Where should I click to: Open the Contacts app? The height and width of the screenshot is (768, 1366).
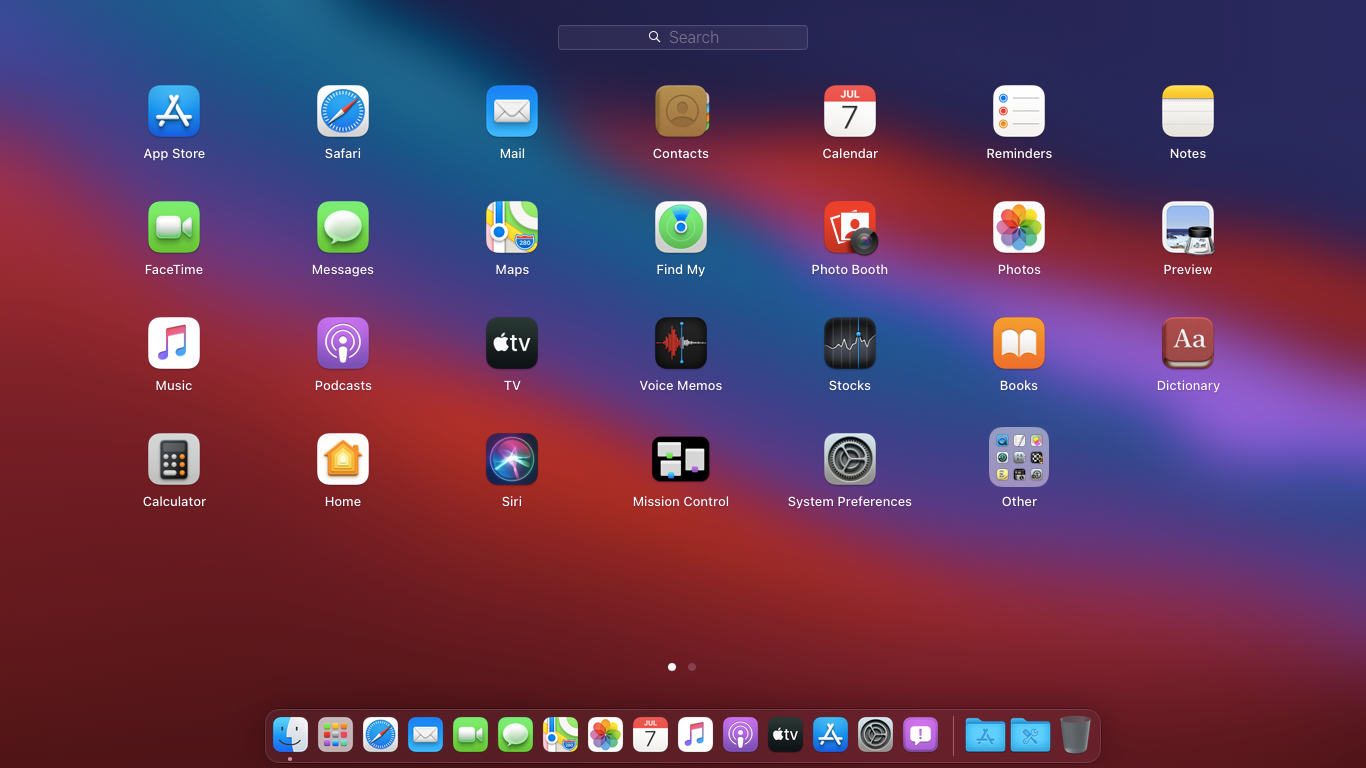(681, 111)
